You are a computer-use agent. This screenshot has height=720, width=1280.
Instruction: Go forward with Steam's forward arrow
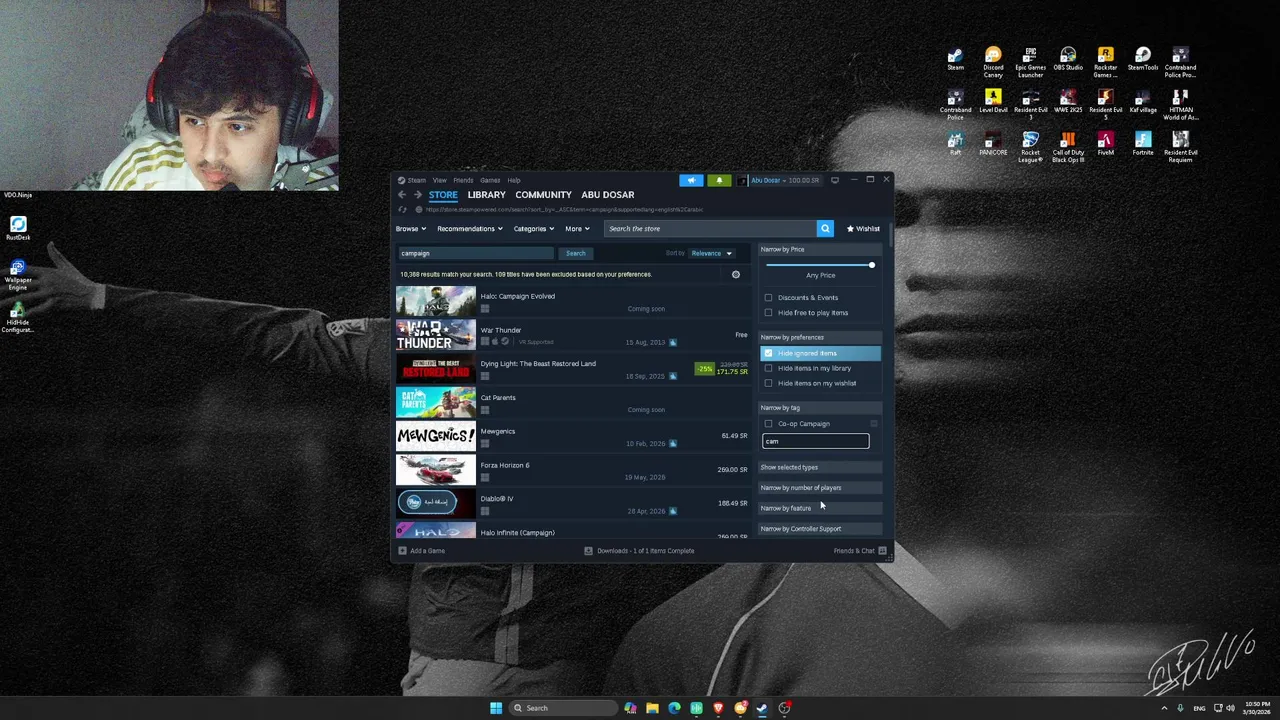click(418, 195)
